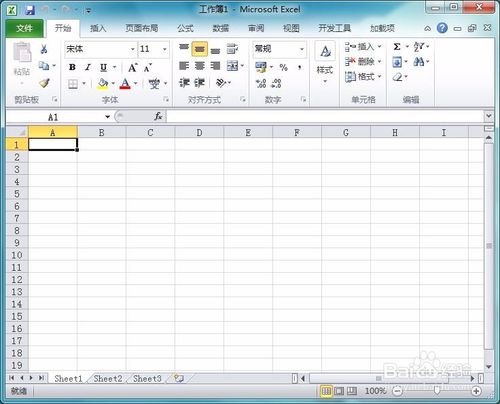Click the Paste clipboard icon
Image resolution: width=500 pixels, height=404 pixels.
click(22, 52)
